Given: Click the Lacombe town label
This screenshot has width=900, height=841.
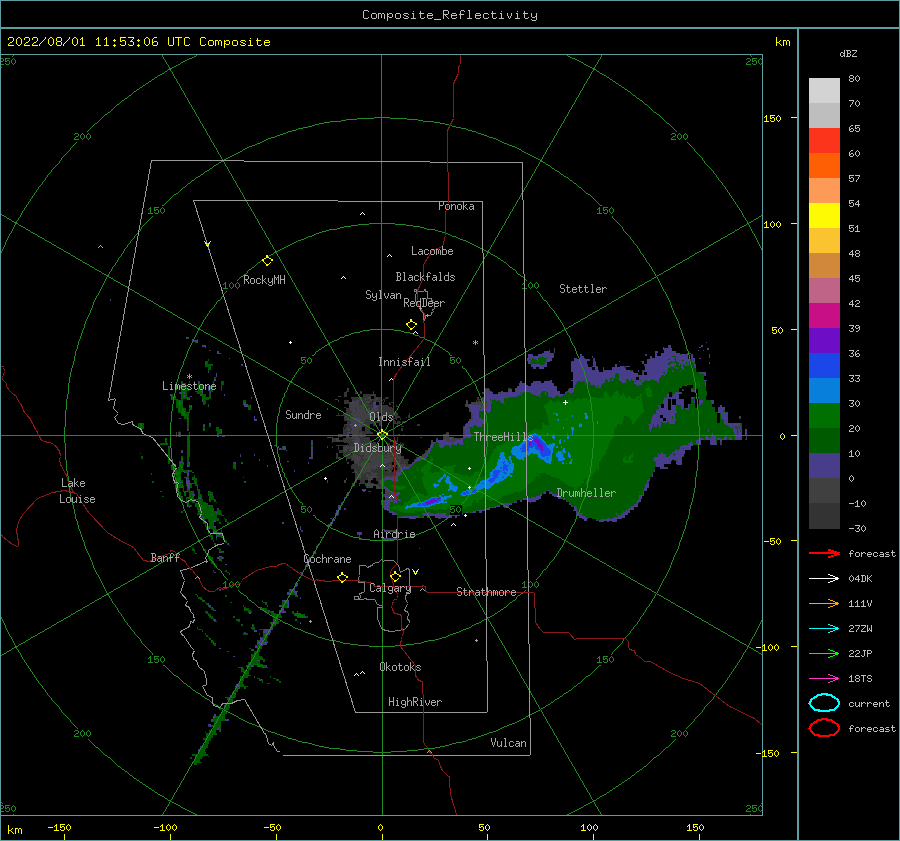Looking at the screenshot, I should coord(432,251).
